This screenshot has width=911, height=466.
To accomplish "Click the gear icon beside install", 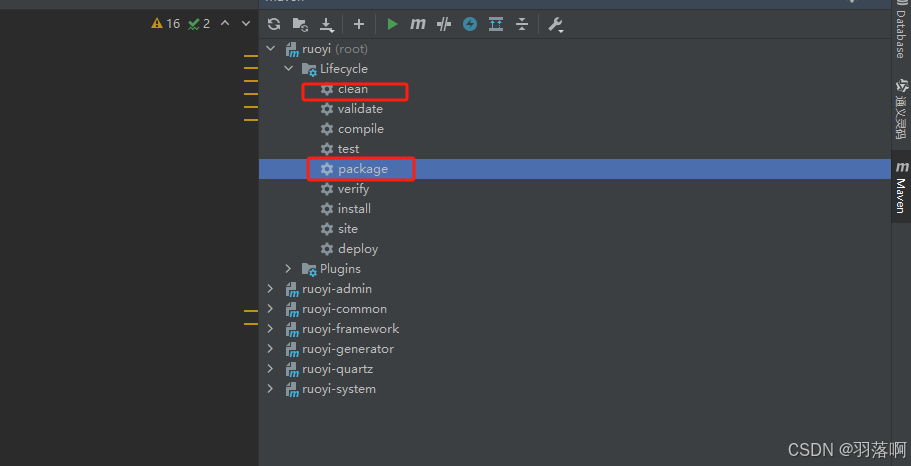I will (x=327, y=209).
